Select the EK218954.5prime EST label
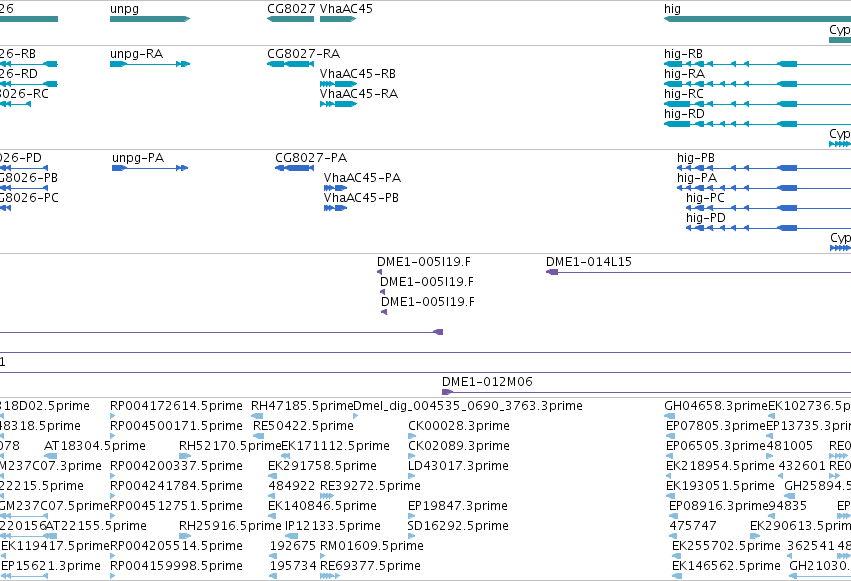The height and width of the screenshot is (581, 851). pyautogui.click(x=720, y=466)
